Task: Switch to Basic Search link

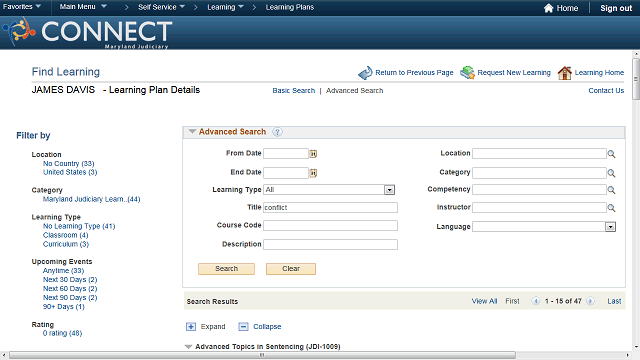Action: pos(294,91)
